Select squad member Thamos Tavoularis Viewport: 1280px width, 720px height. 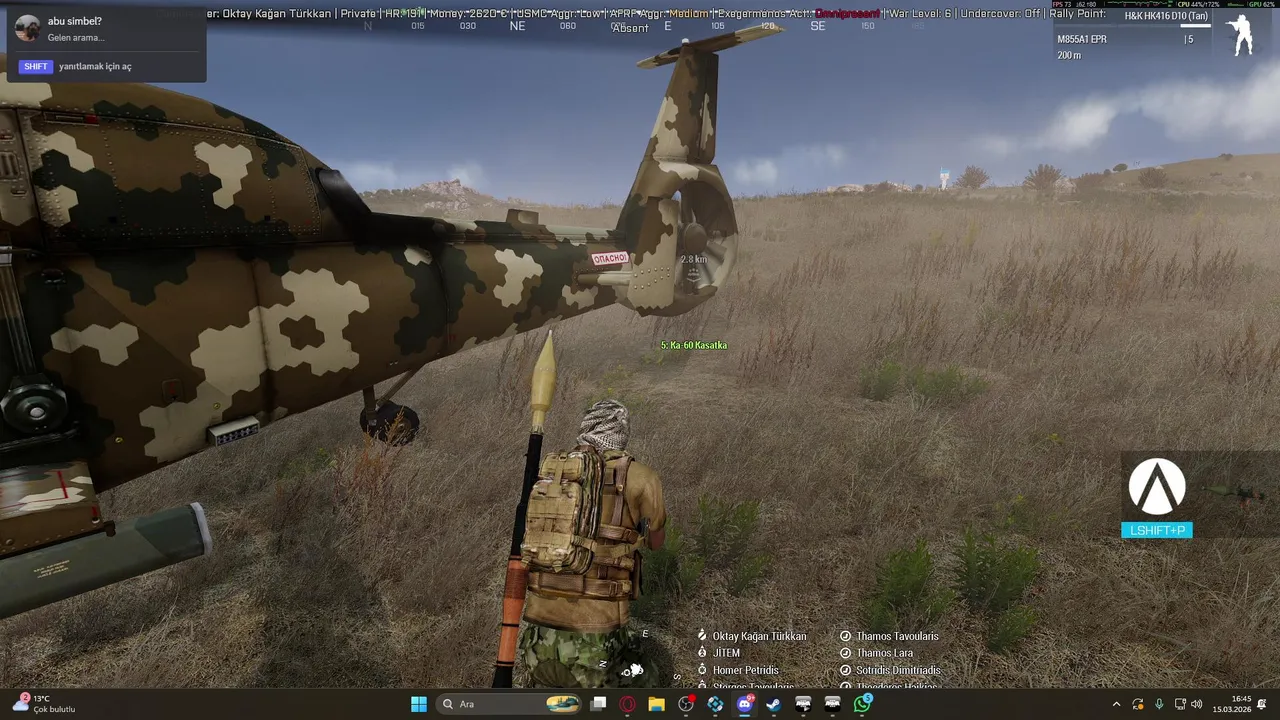[x=897, y=636]
